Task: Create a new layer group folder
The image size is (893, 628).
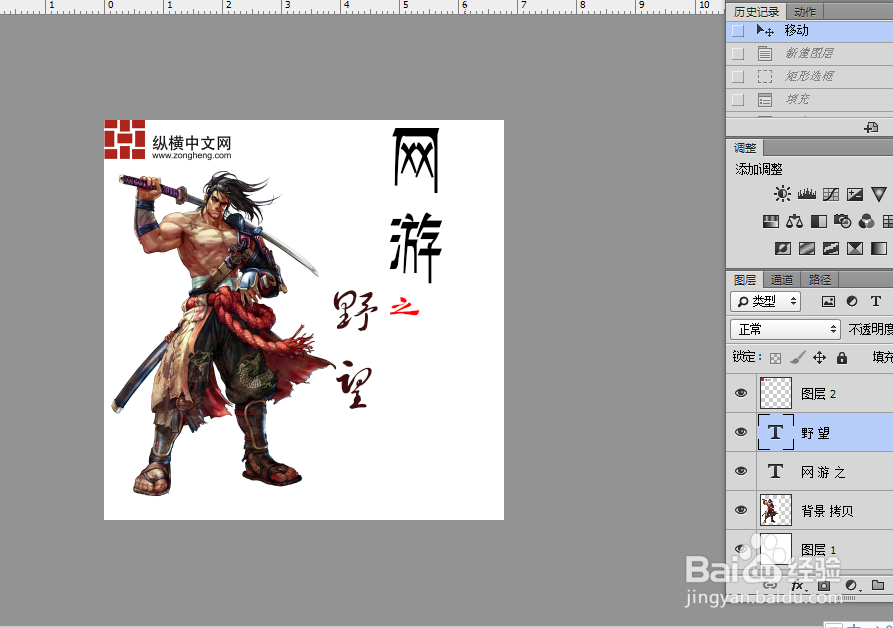Action: 878,585
